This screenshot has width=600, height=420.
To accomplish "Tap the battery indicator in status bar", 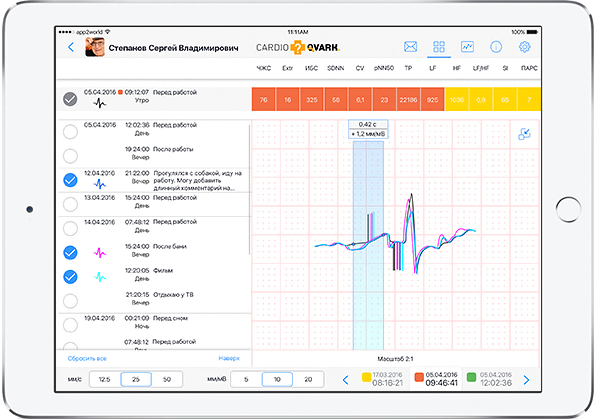I will point(532,32).
